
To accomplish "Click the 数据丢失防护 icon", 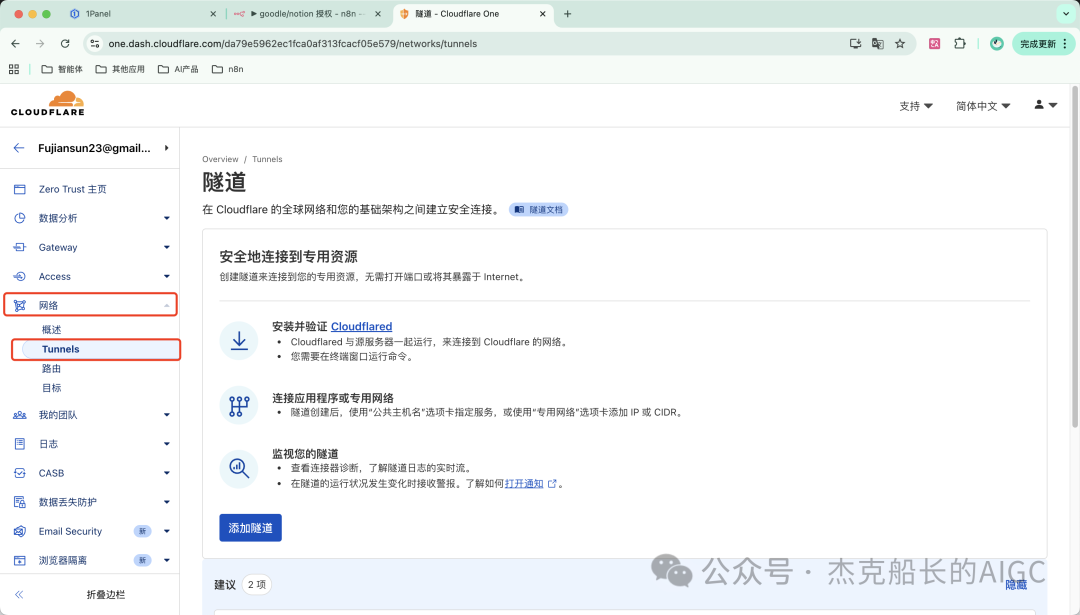I will (x=20, y=502).
